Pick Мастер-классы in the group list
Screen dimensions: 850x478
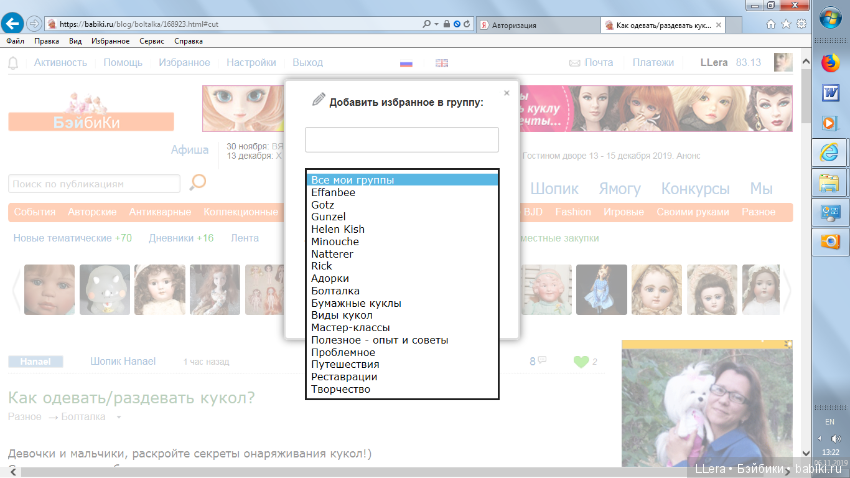pos(350,328)
